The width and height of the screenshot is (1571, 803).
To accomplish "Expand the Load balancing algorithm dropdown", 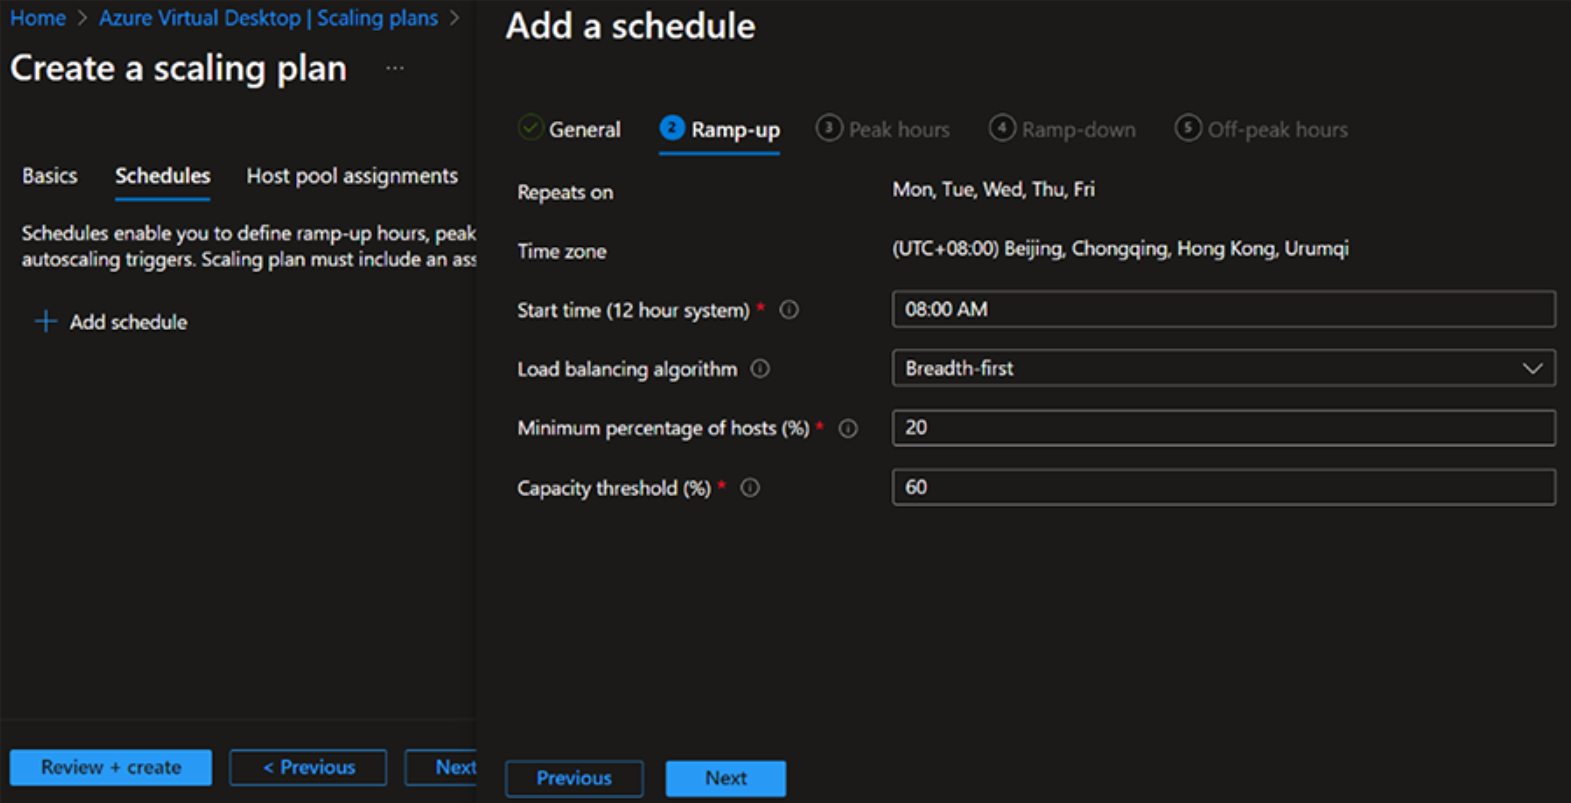I will (x=1531, y=369).
